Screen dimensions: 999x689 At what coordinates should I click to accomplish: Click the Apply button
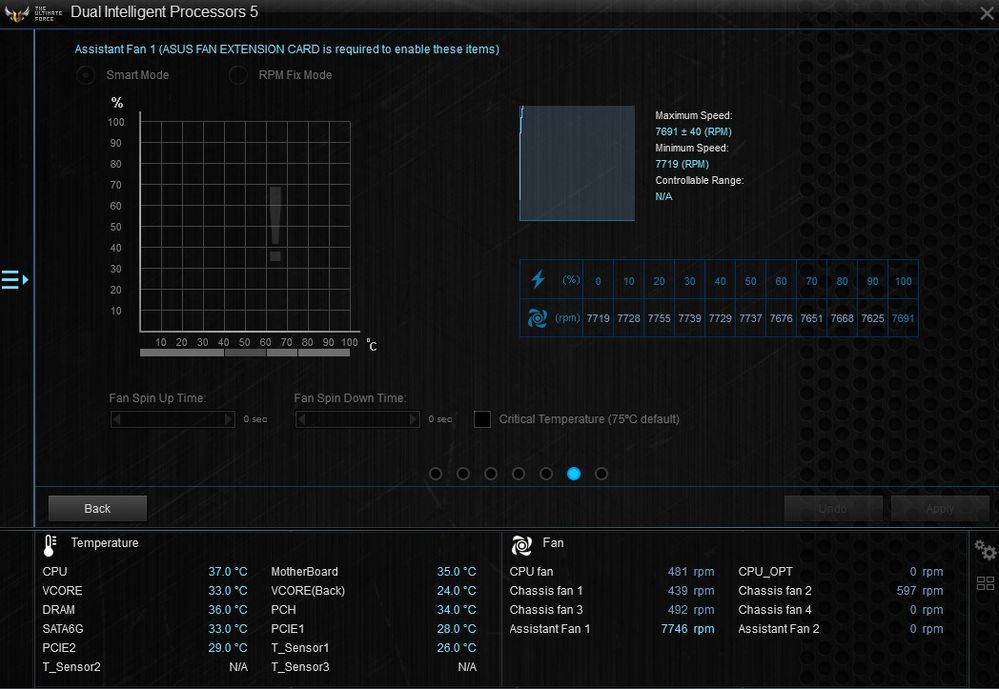[x=940, y=509]
